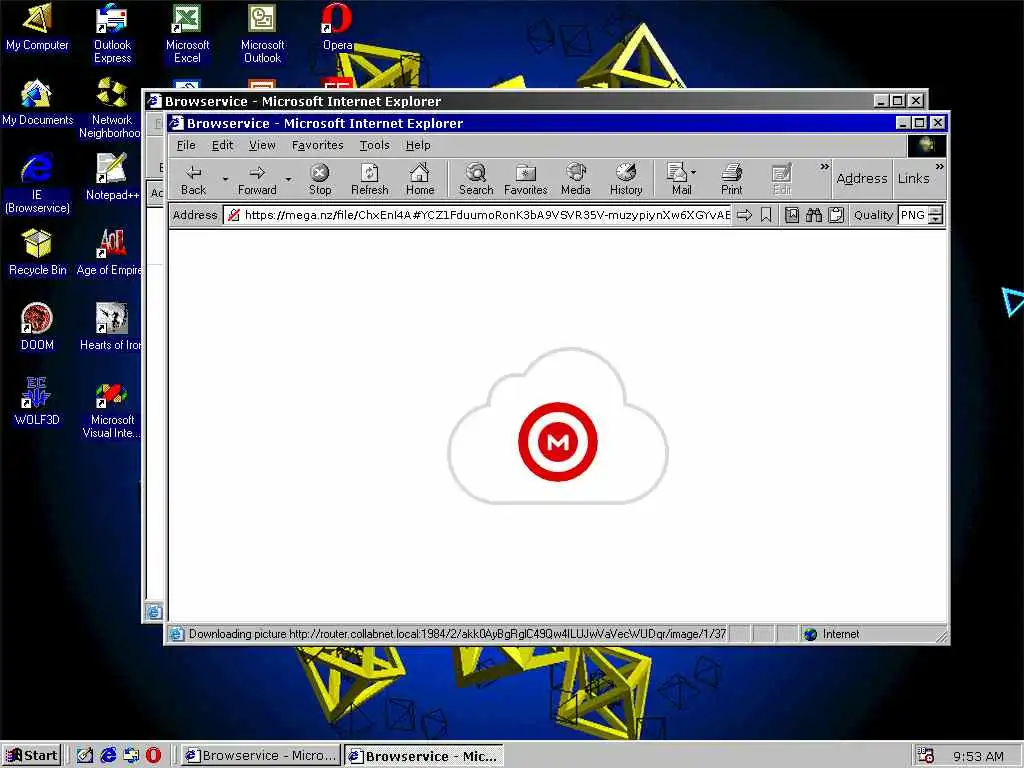The width and height of the screenshot is (1024, 768).
Task: Stop the page loading
Action: 319,180
